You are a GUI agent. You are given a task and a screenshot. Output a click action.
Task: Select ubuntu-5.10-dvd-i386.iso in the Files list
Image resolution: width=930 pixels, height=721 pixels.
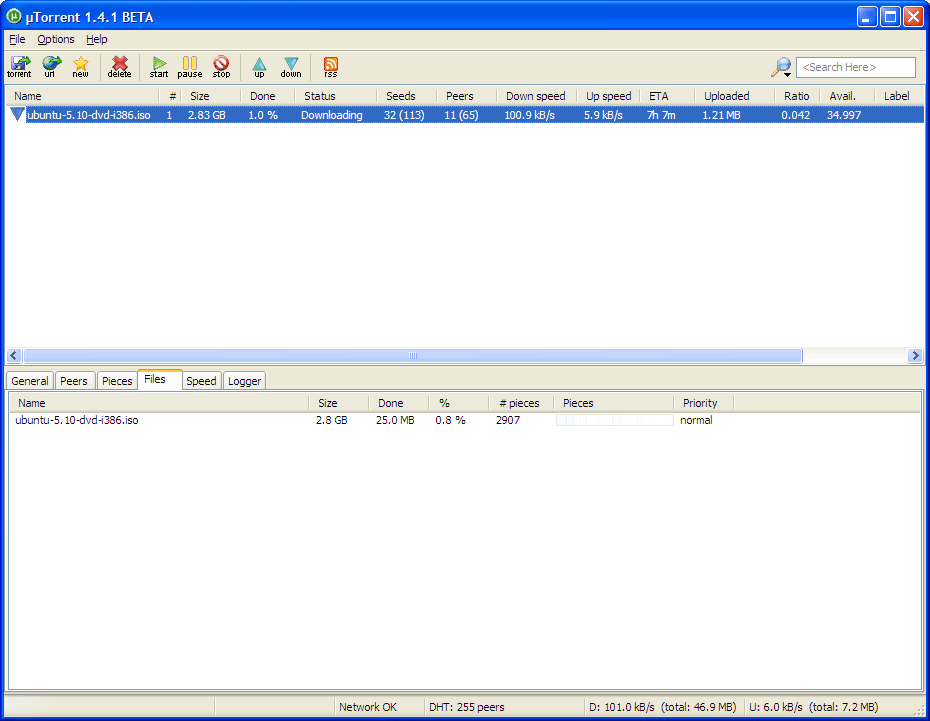(x=77, y=420)
